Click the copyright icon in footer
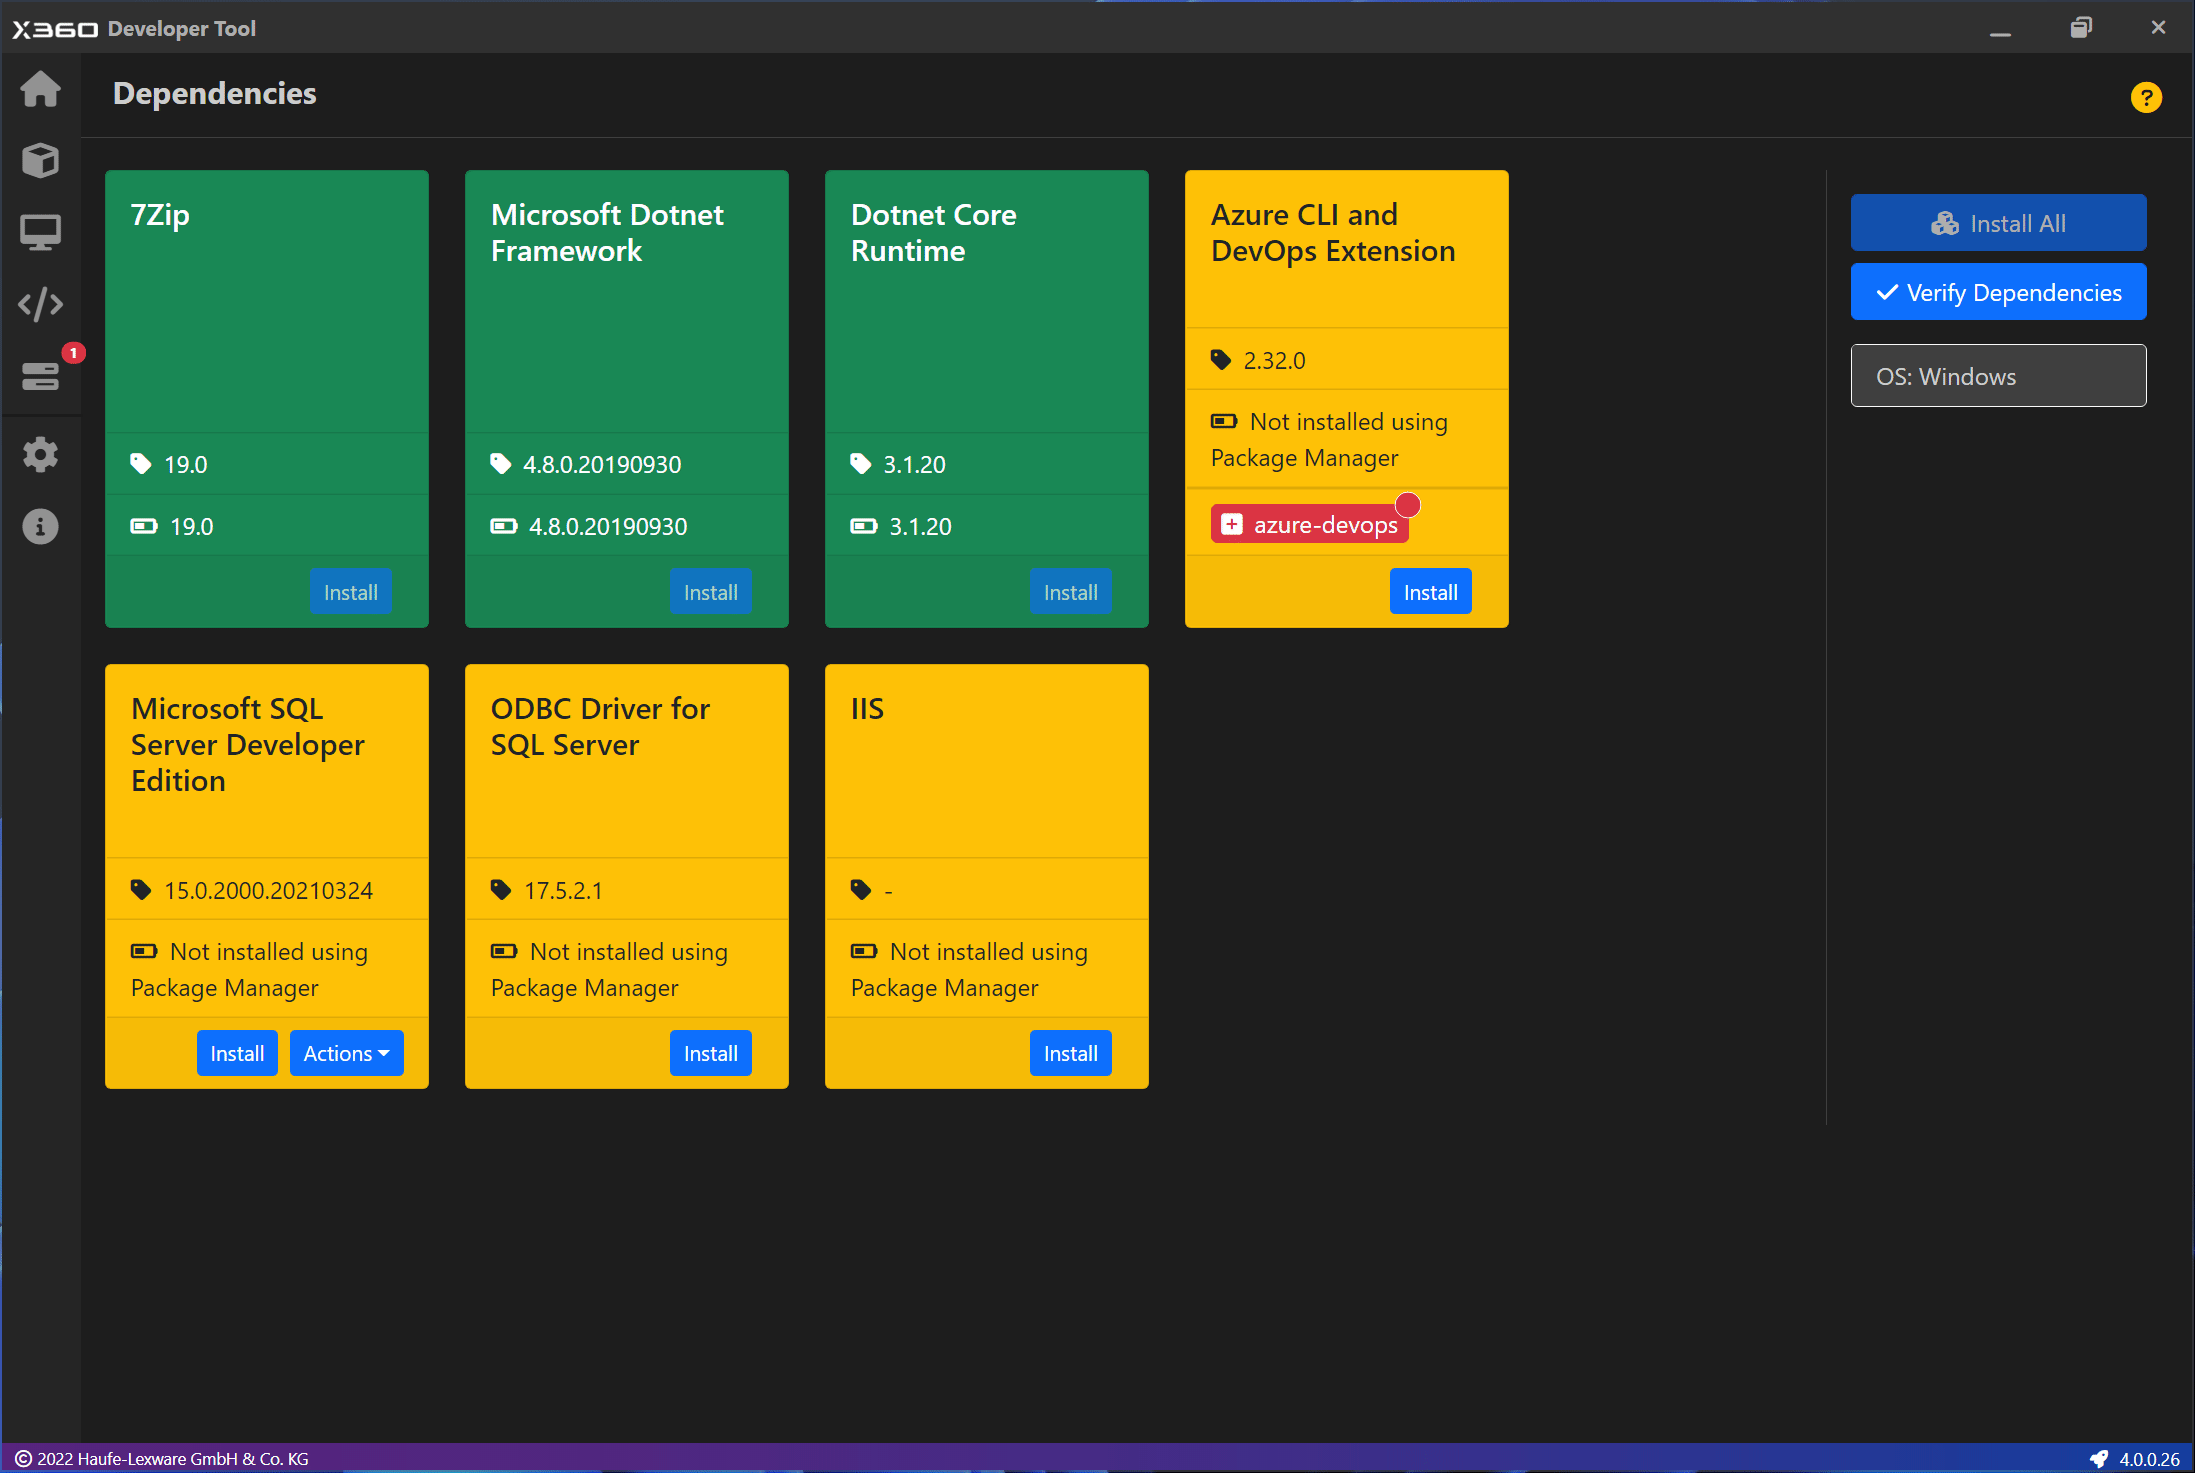Viewport: 2195px width, 1473px height. coord(23,1458)
